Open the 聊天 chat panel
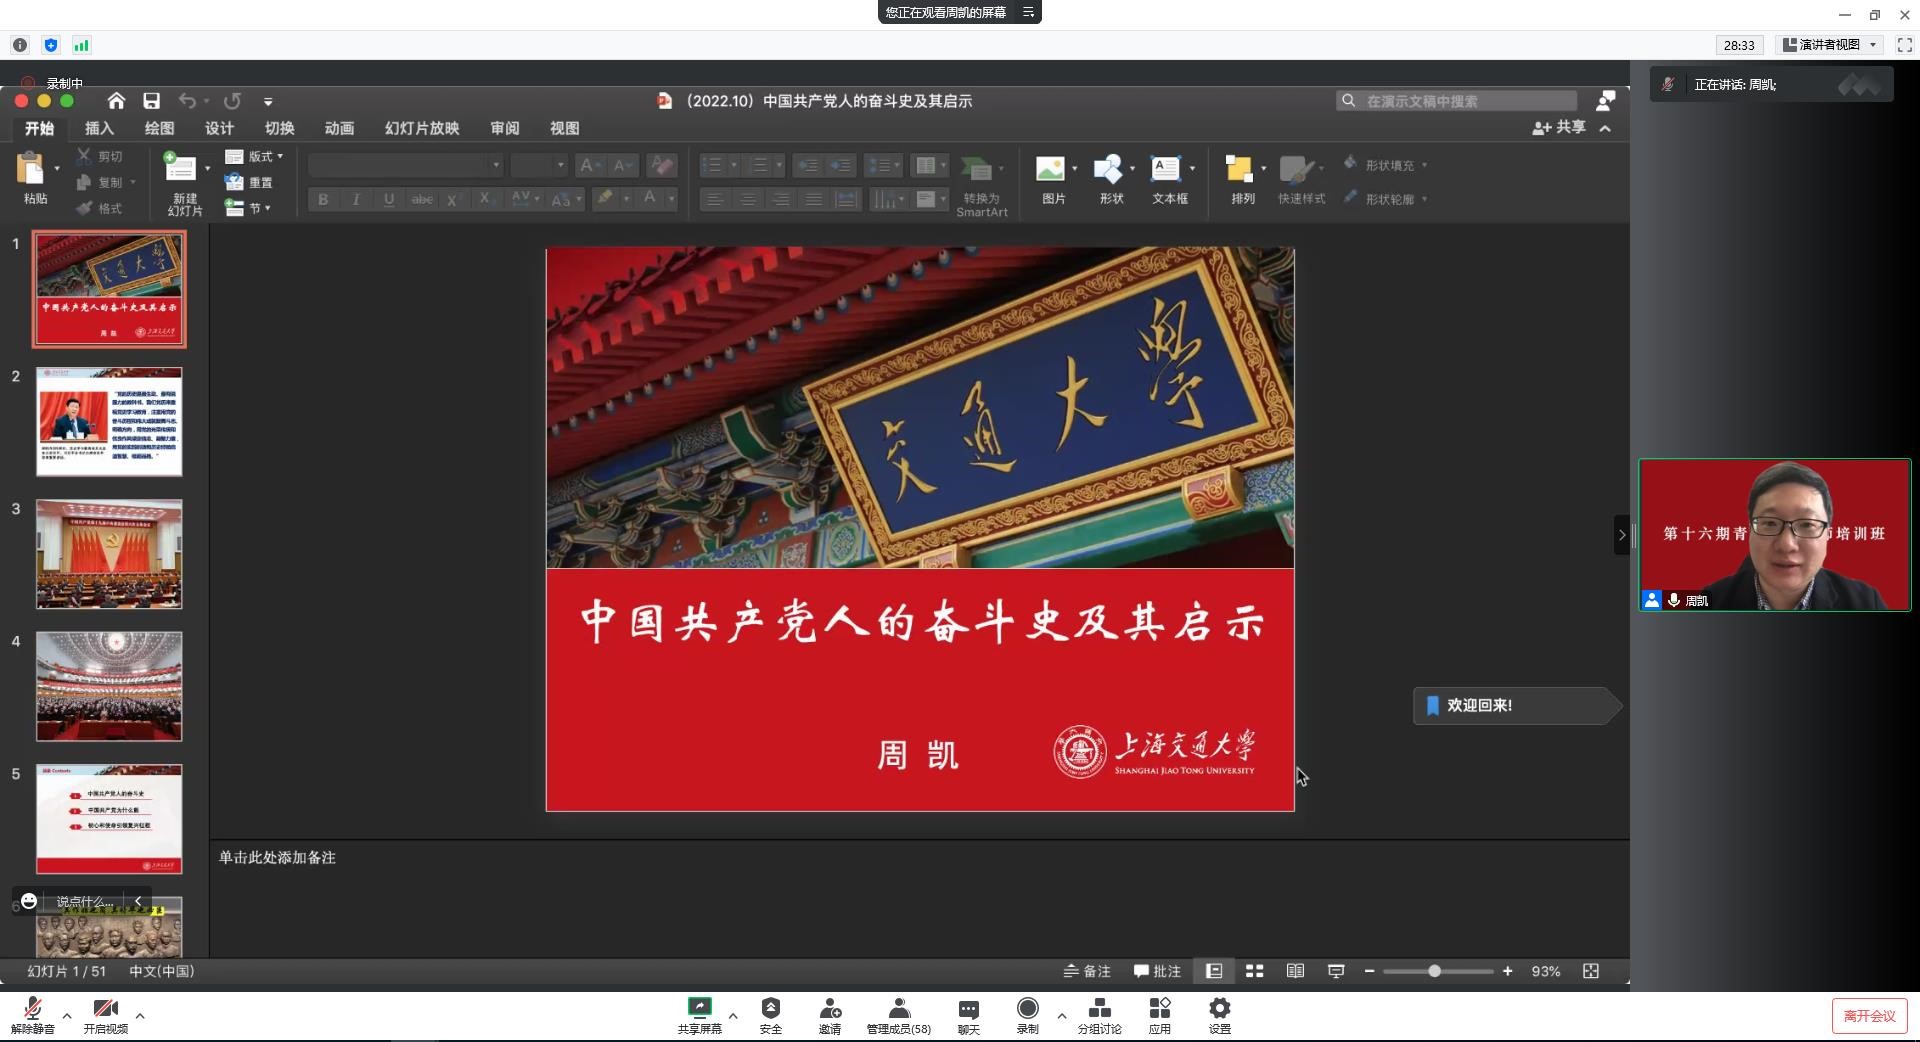This screenshot has height=1042, width=1920. point(968,1016)
